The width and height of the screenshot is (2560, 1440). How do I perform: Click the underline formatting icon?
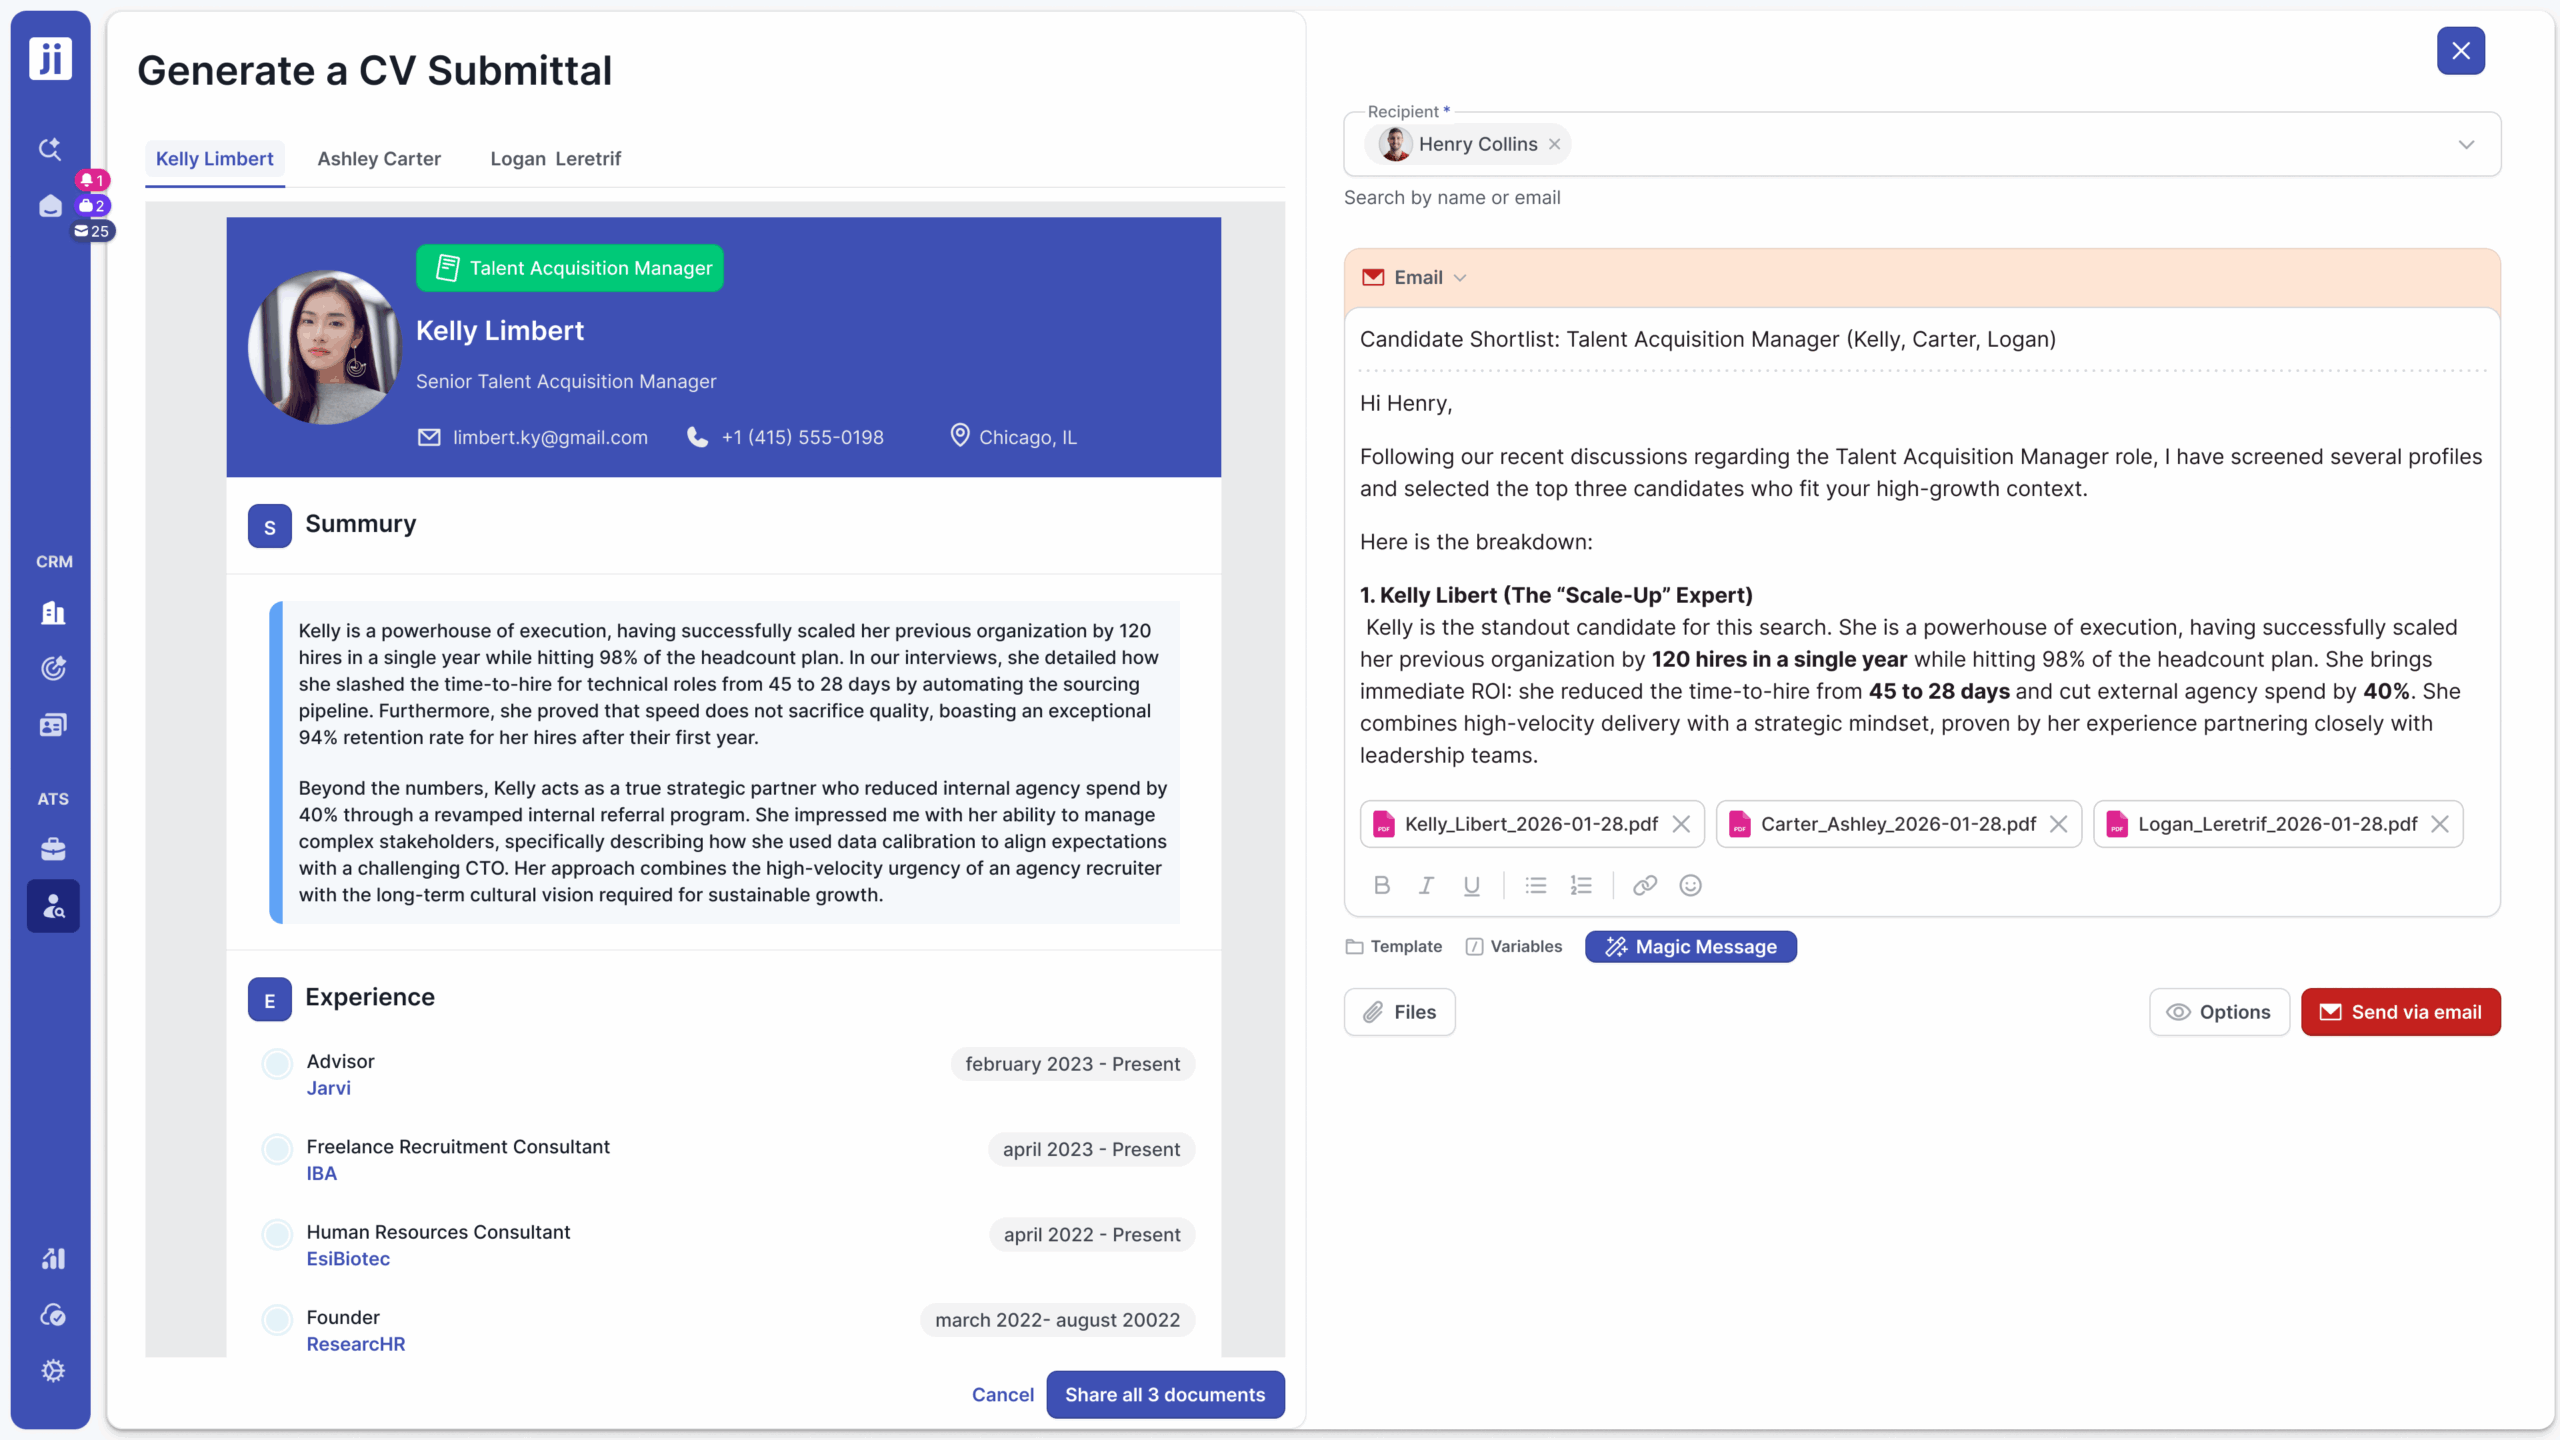point(1471,885)
